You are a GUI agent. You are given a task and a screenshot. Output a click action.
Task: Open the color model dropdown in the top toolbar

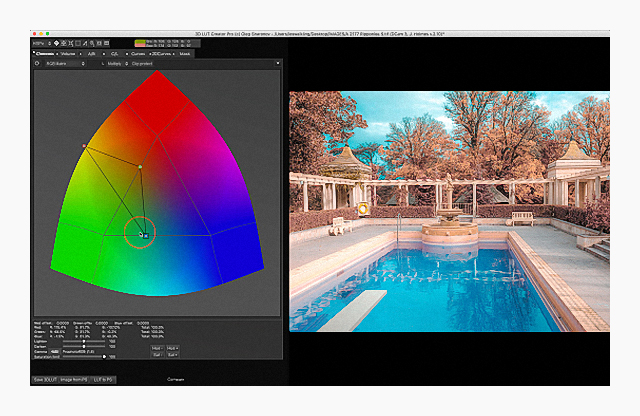click(42, 43)
